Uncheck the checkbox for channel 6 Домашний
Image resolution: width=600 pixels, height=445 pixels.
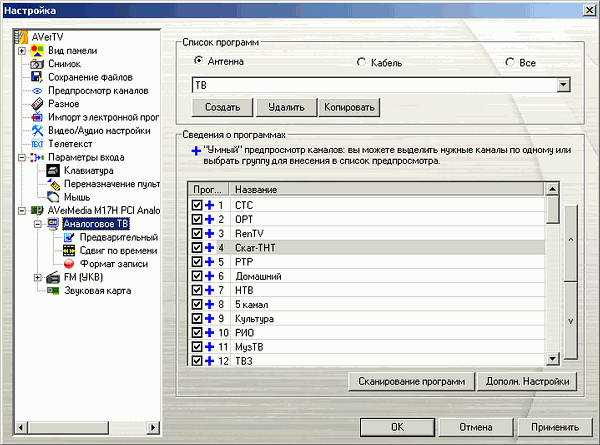(x=197, y=276)
